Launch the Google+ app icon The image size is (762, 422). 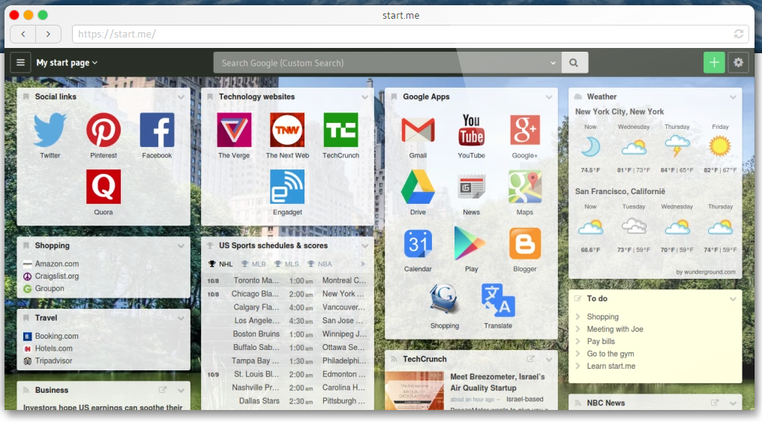pyautogui.click(x=525, y=130)
